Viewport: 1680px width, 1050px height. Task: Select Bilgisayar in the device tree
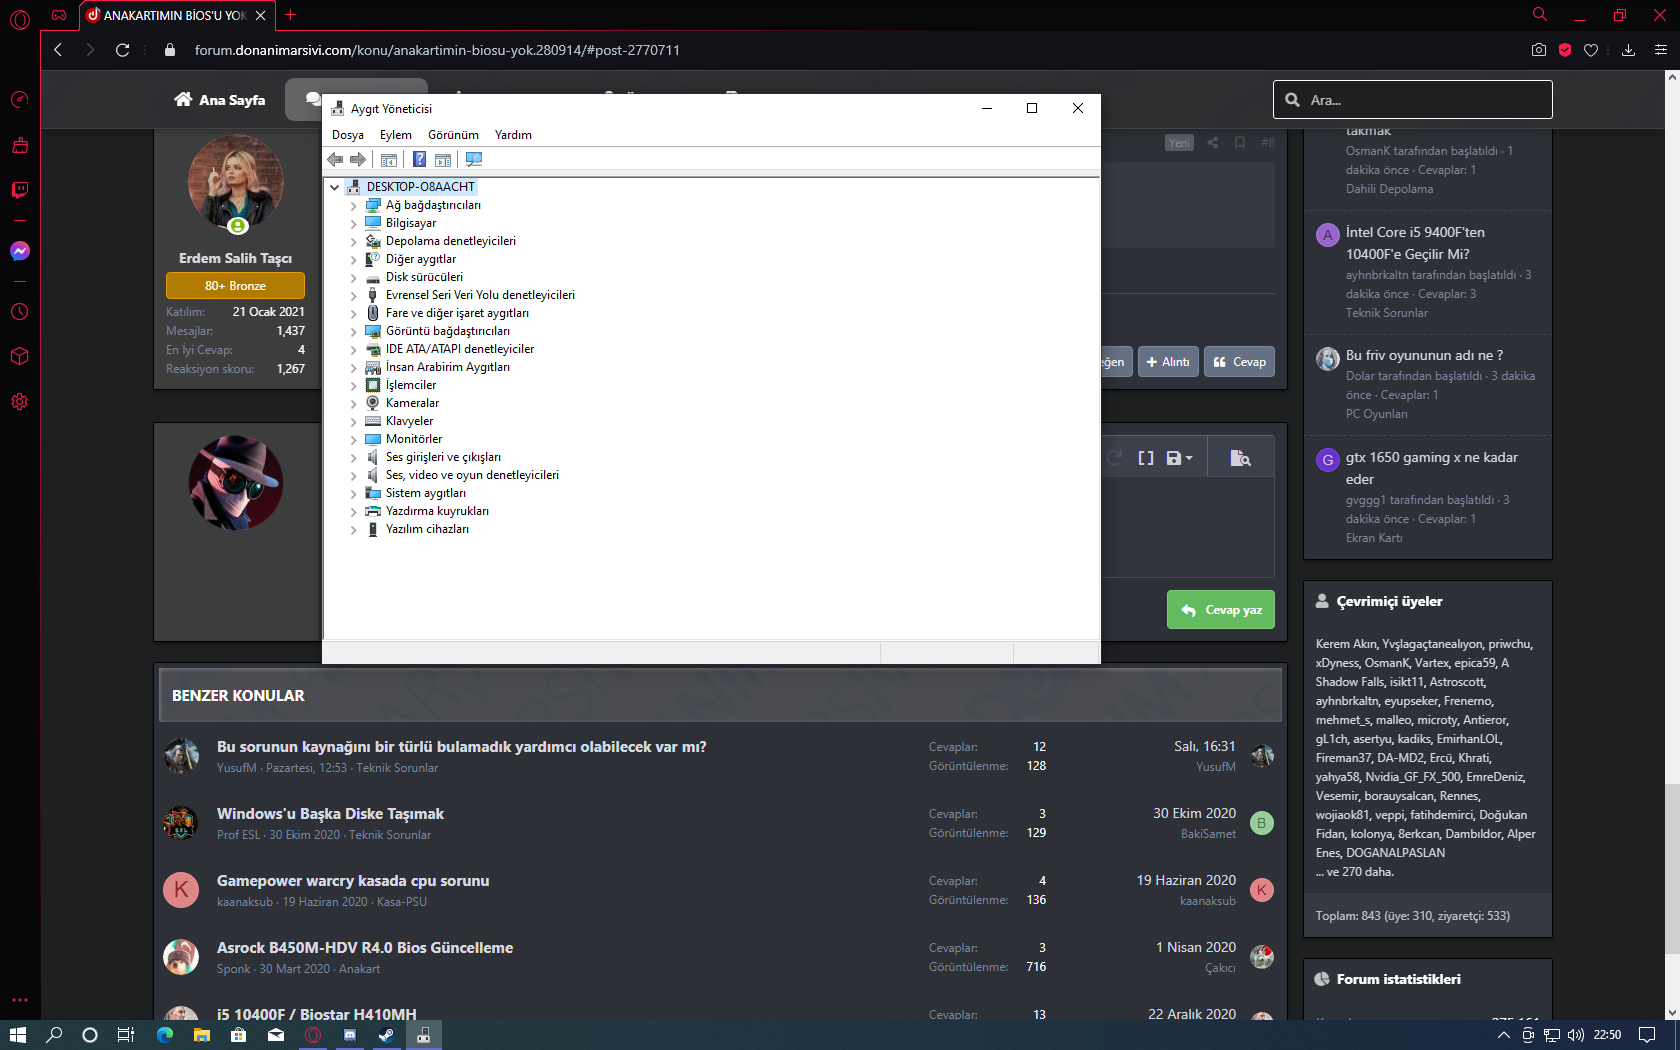click(411, 223)
